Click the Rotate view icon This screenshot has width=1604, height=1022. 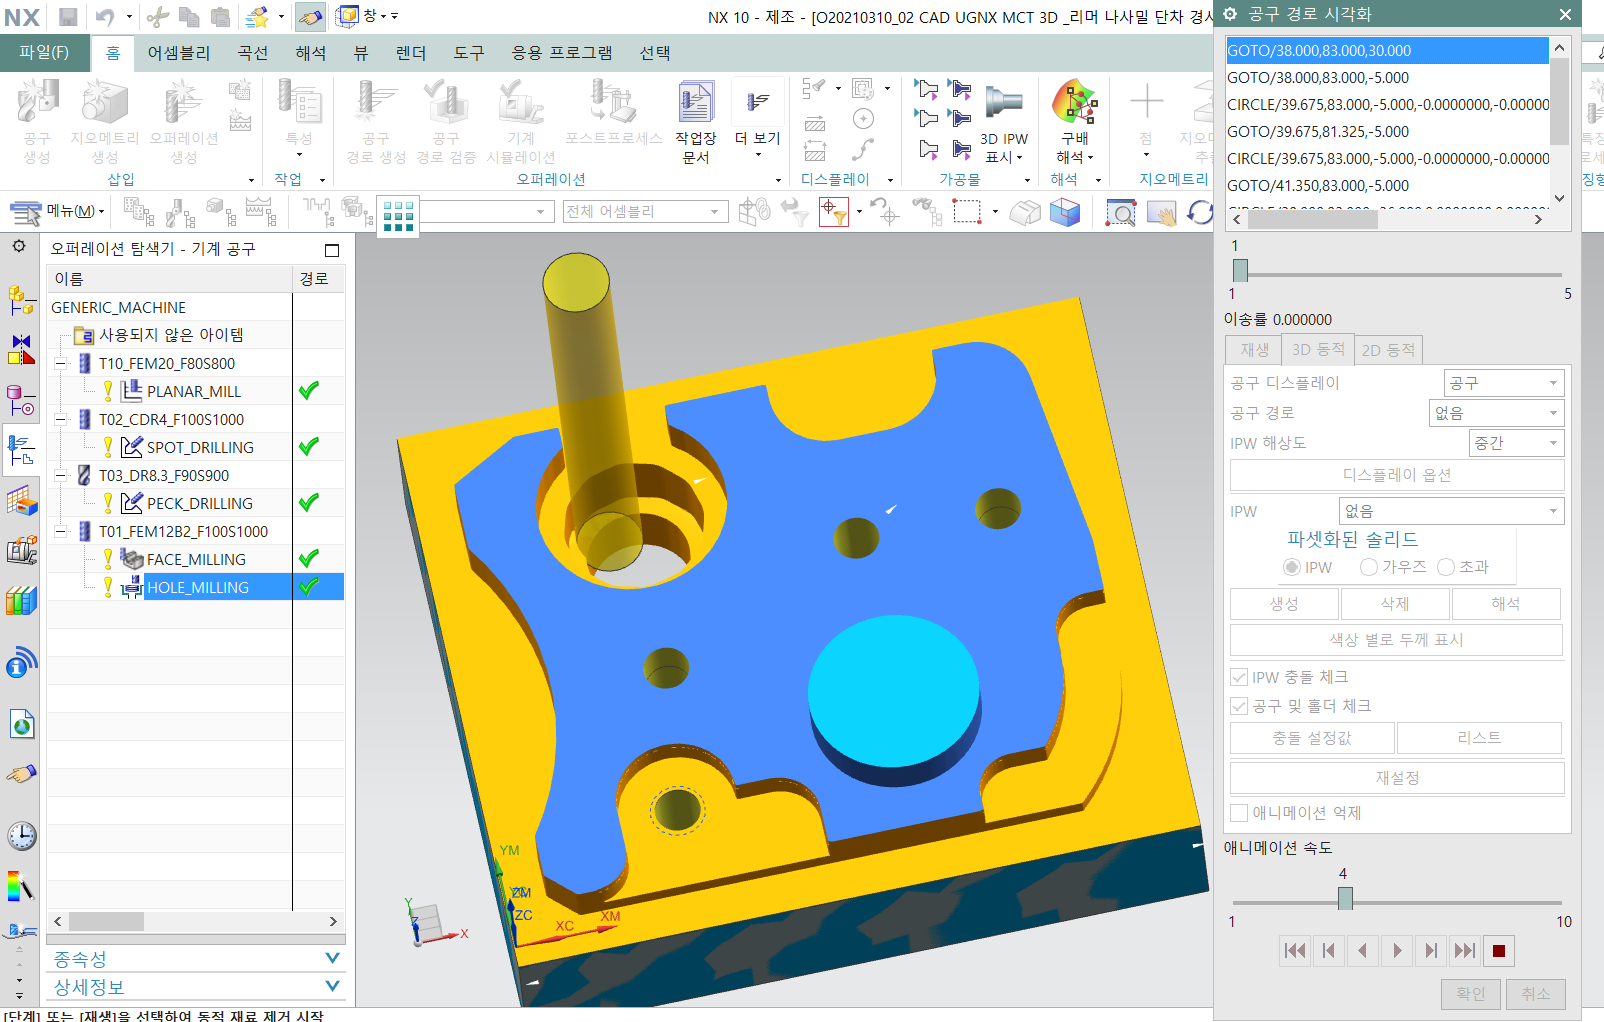(x=1199, y=212)
